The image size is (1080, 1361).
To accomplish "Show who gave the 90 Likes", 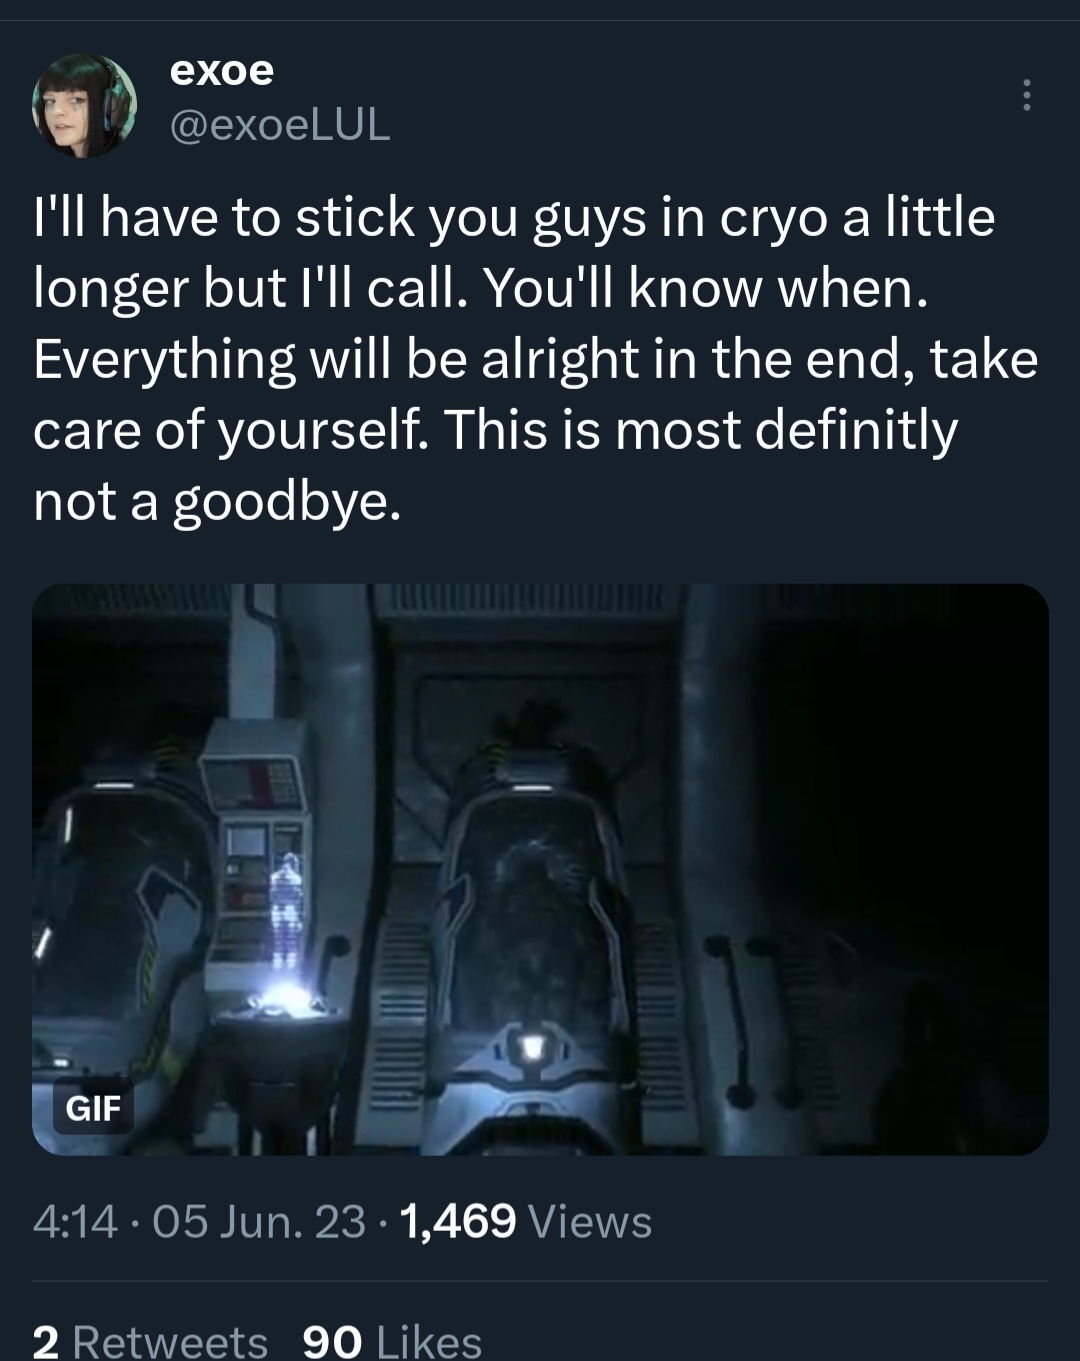I will coord(392,1340).
